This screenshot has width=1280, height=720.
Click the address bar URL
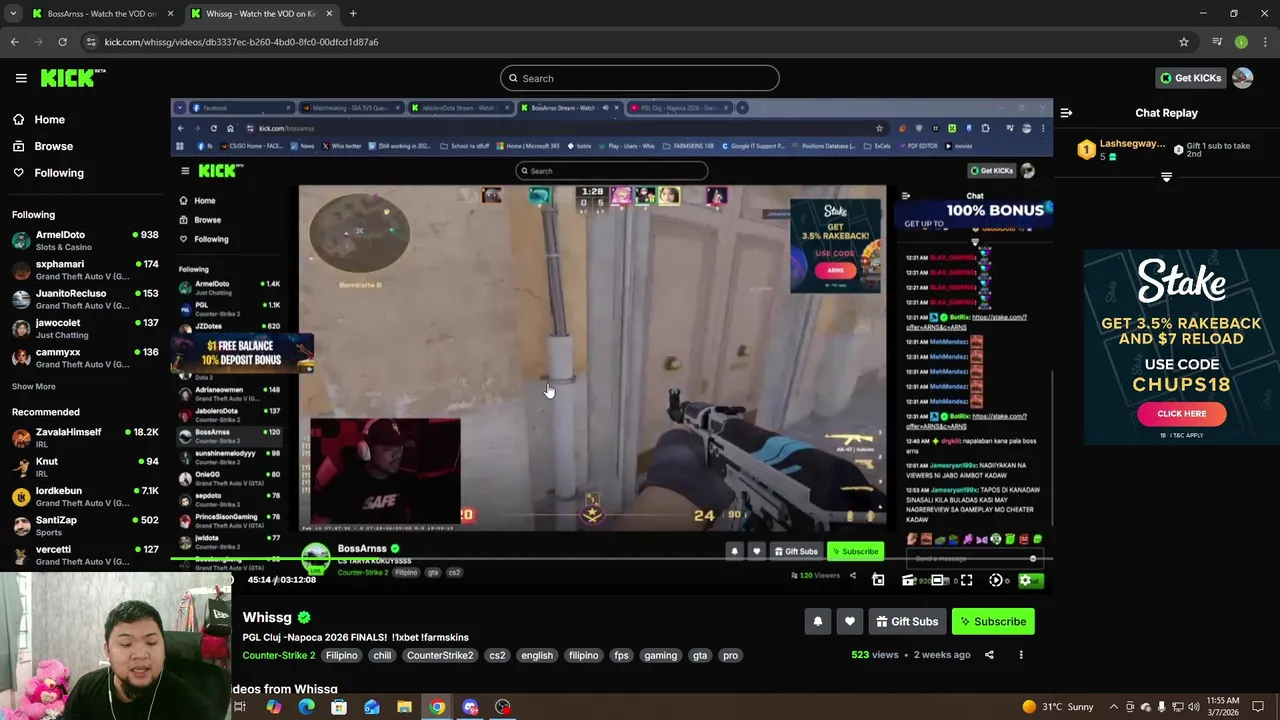tap(241, 42)
